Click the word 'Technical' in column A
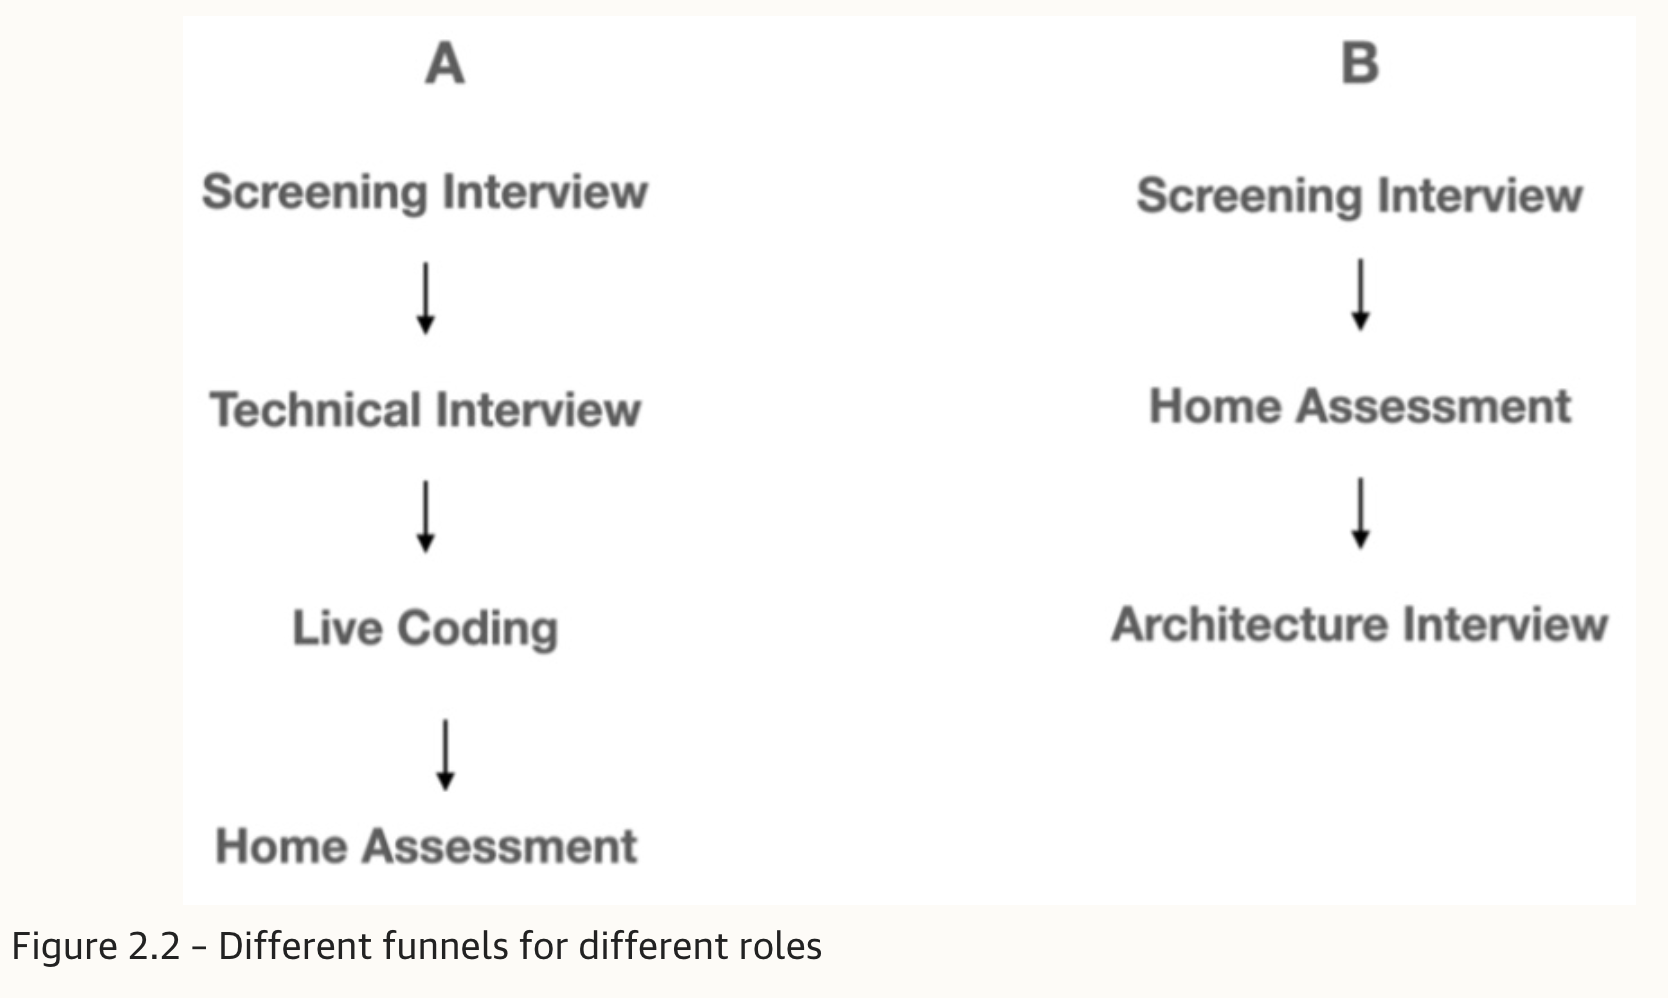This screenshot has width=1668, height=998. point(316,410)
